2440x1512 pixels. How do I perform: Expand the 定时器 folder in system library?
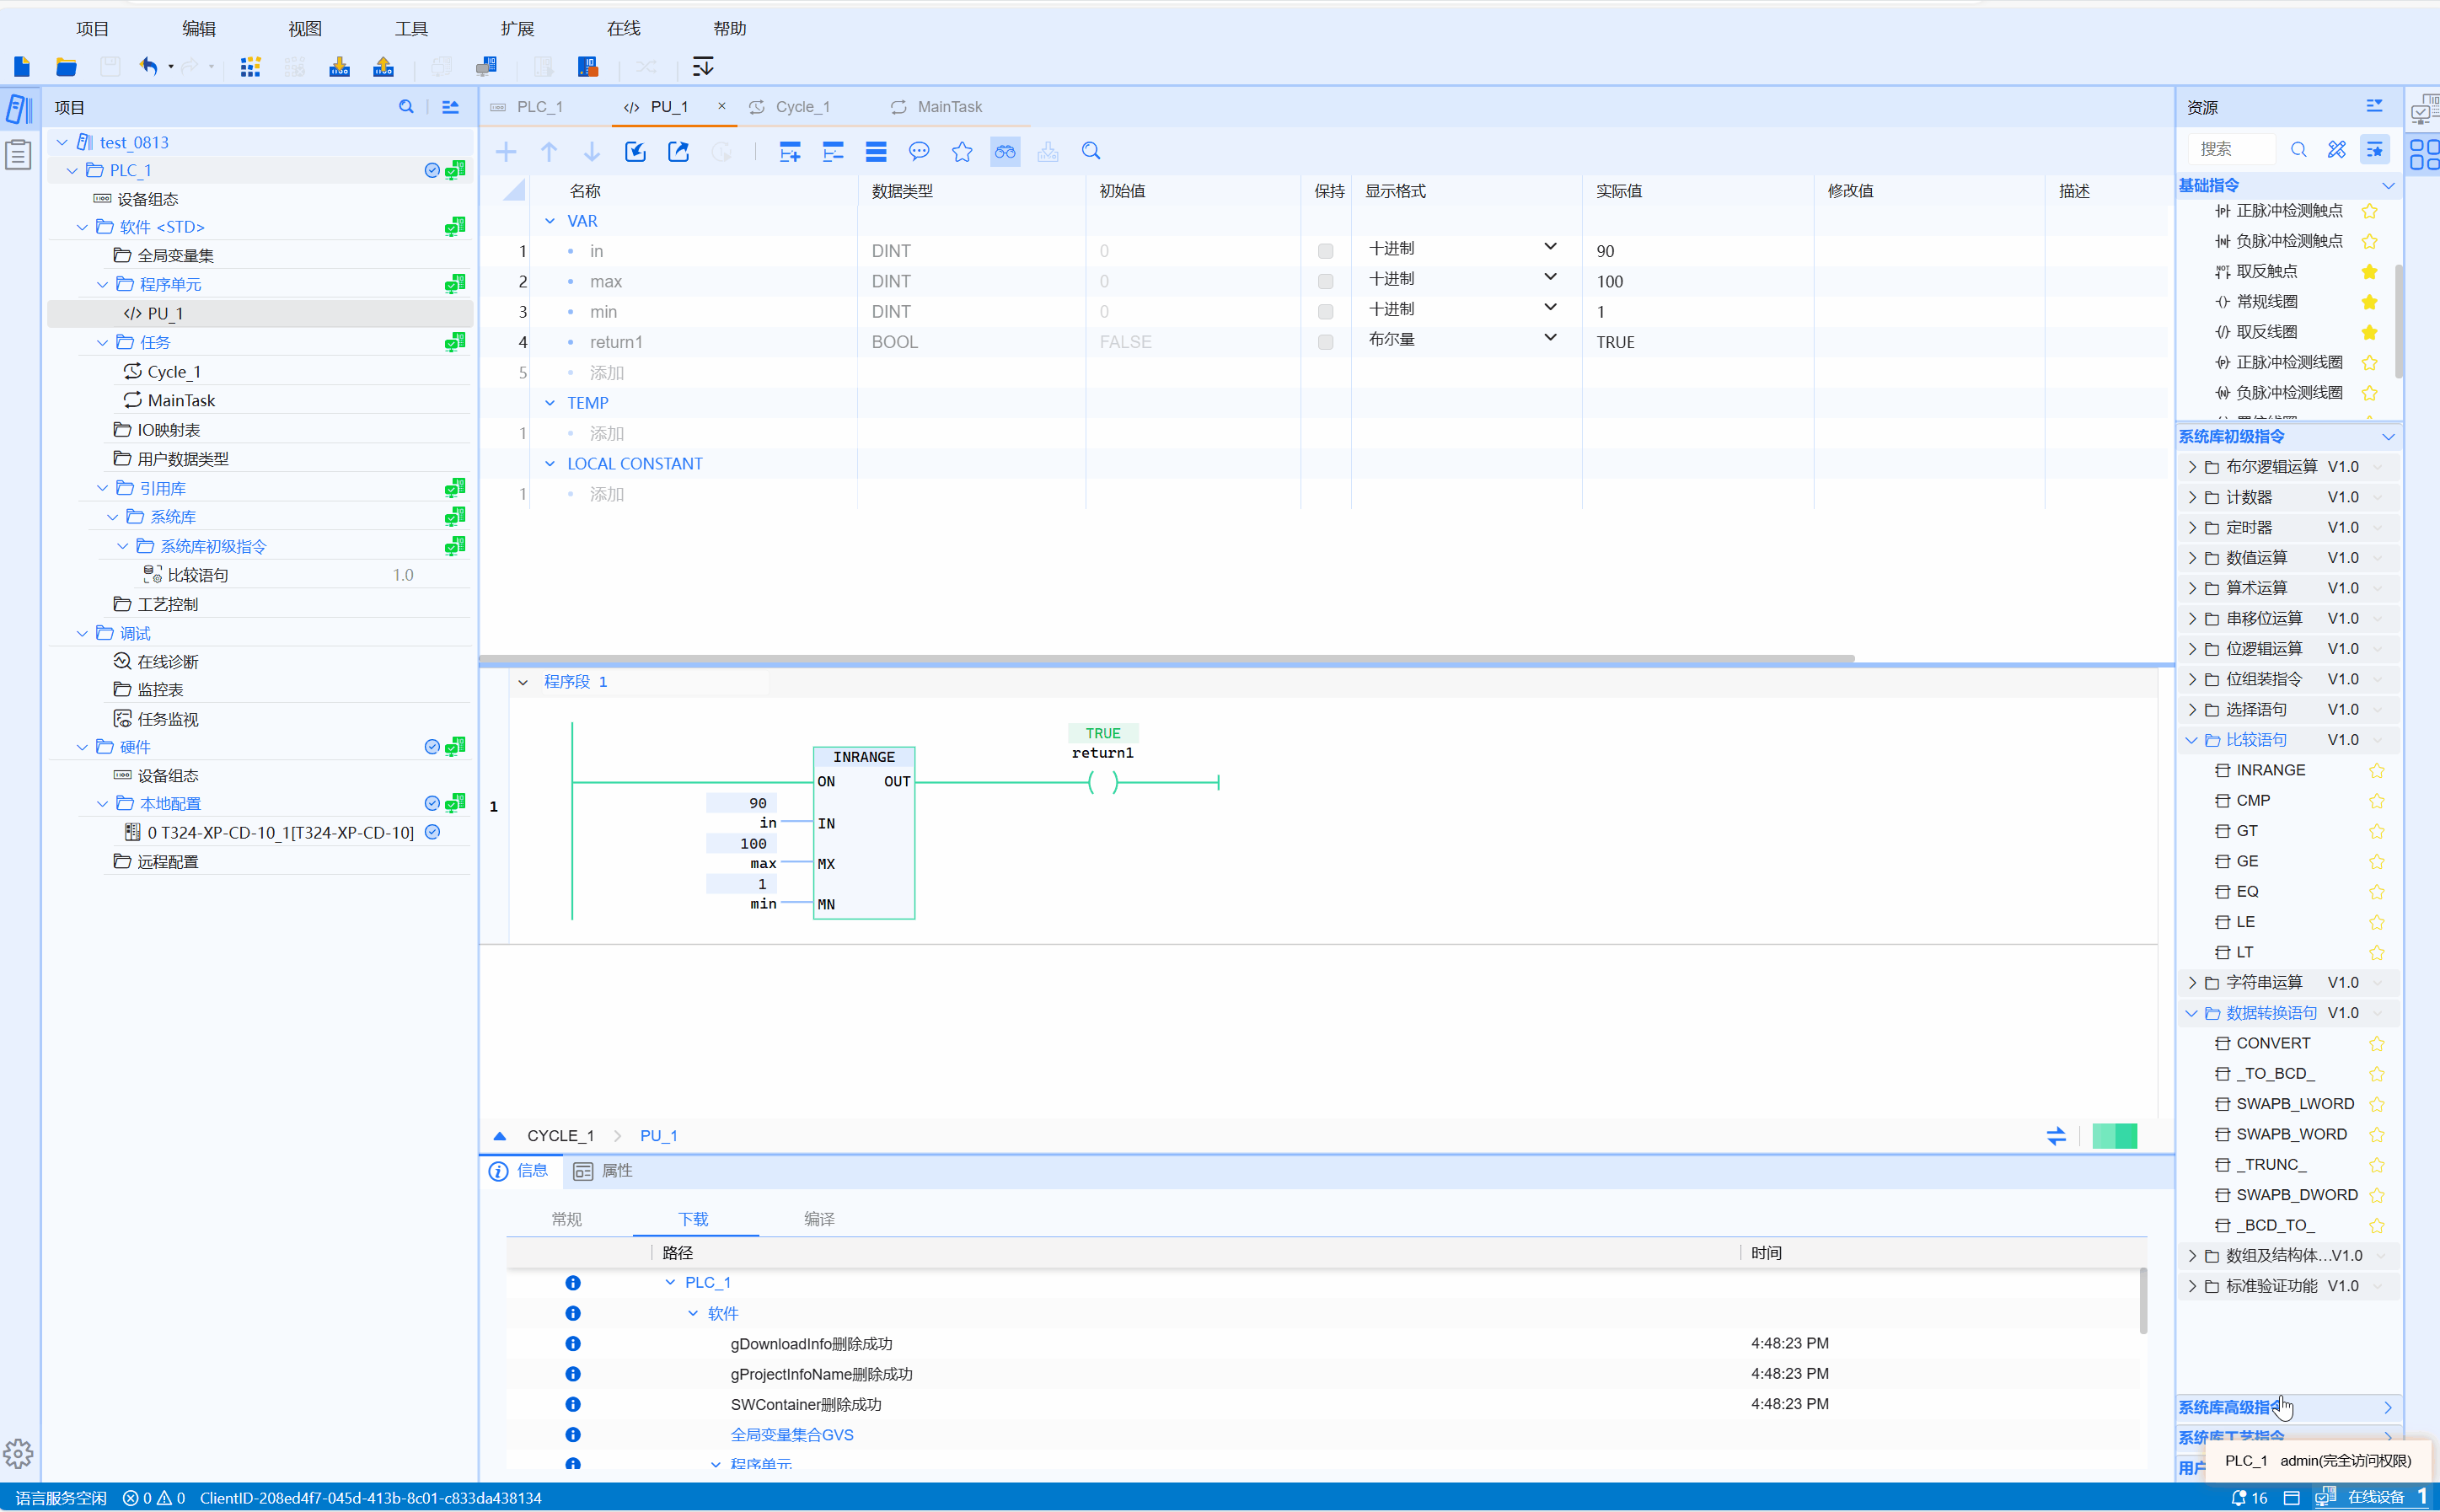pos(2192,528)
